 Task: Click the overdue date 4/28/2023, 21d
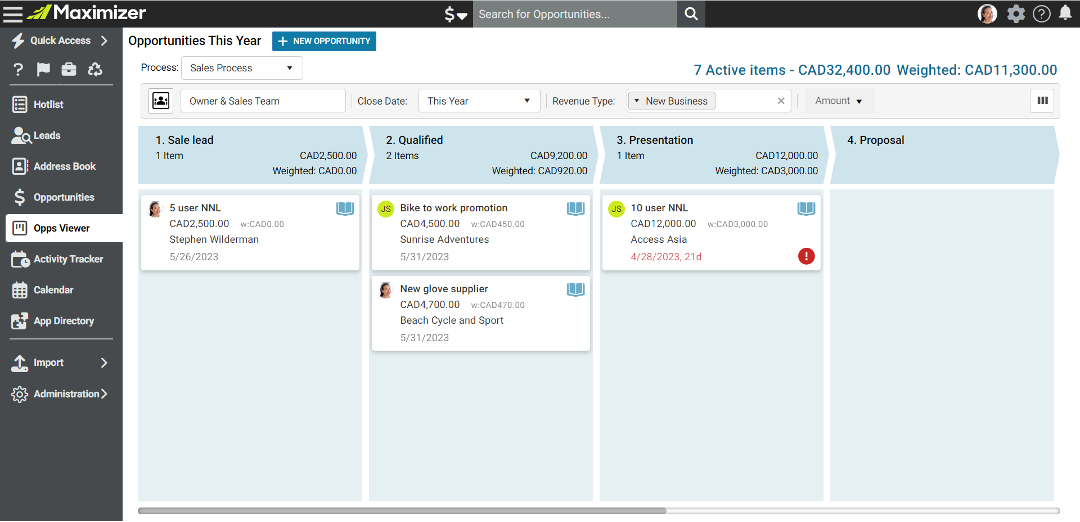(x=665, y=257)
